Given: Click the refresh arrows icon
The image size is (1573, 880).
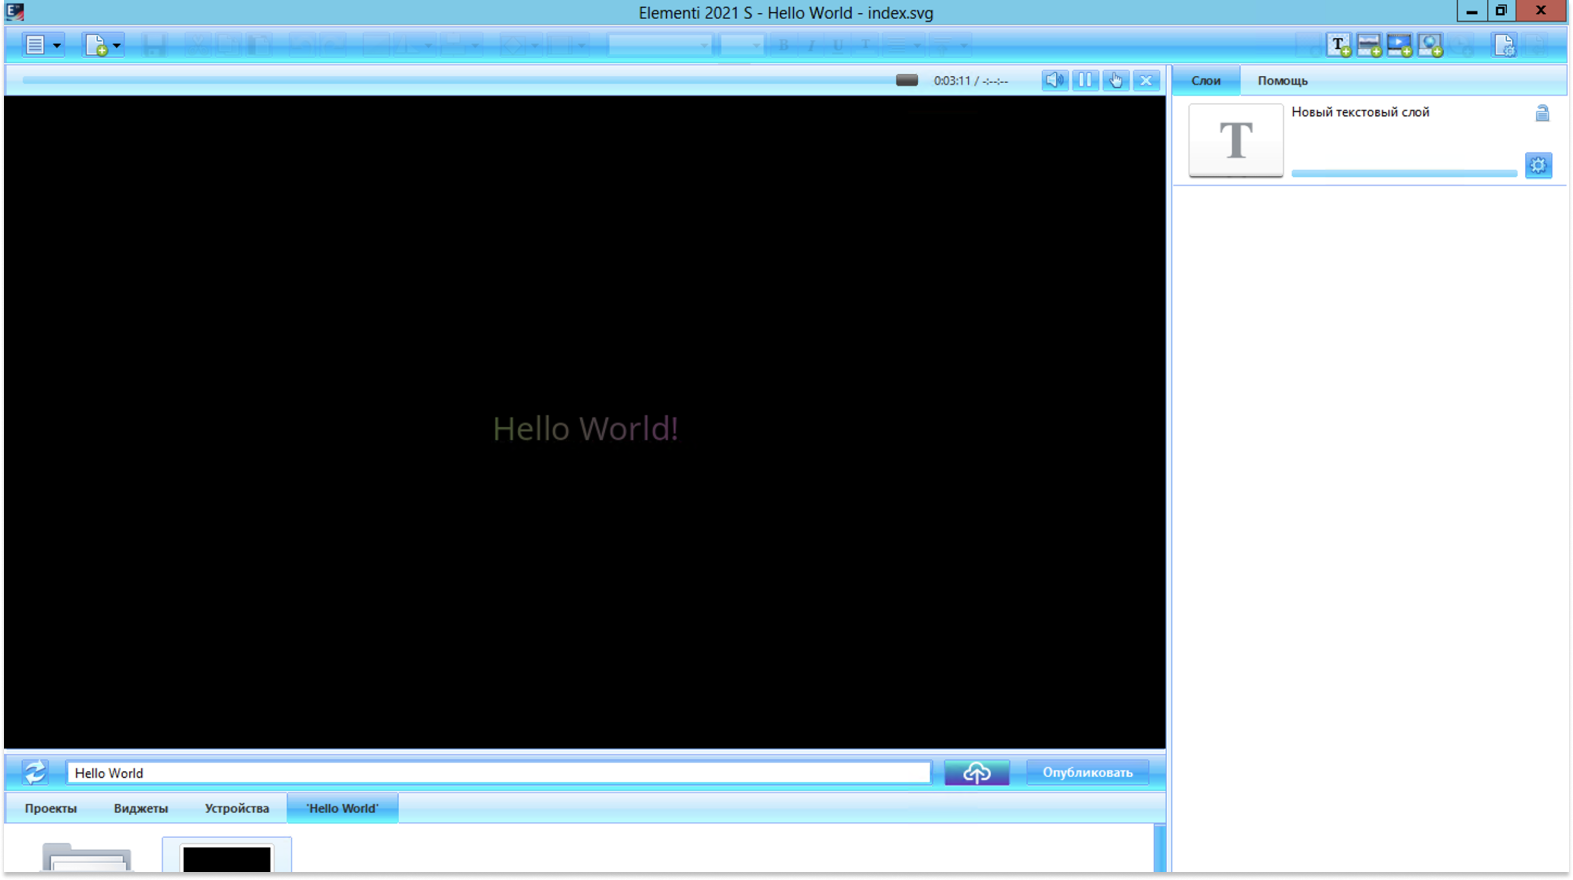Looking at the screenshot, I should click(35, 772).
